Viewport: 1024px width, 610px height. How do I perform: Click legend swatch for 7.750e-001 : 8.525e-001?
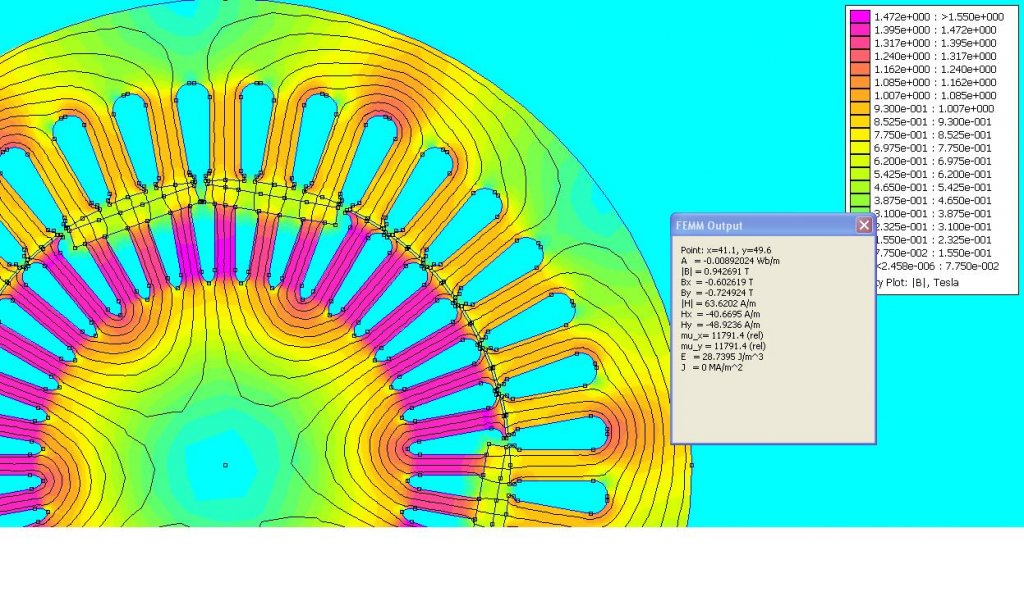click(860, 135)
